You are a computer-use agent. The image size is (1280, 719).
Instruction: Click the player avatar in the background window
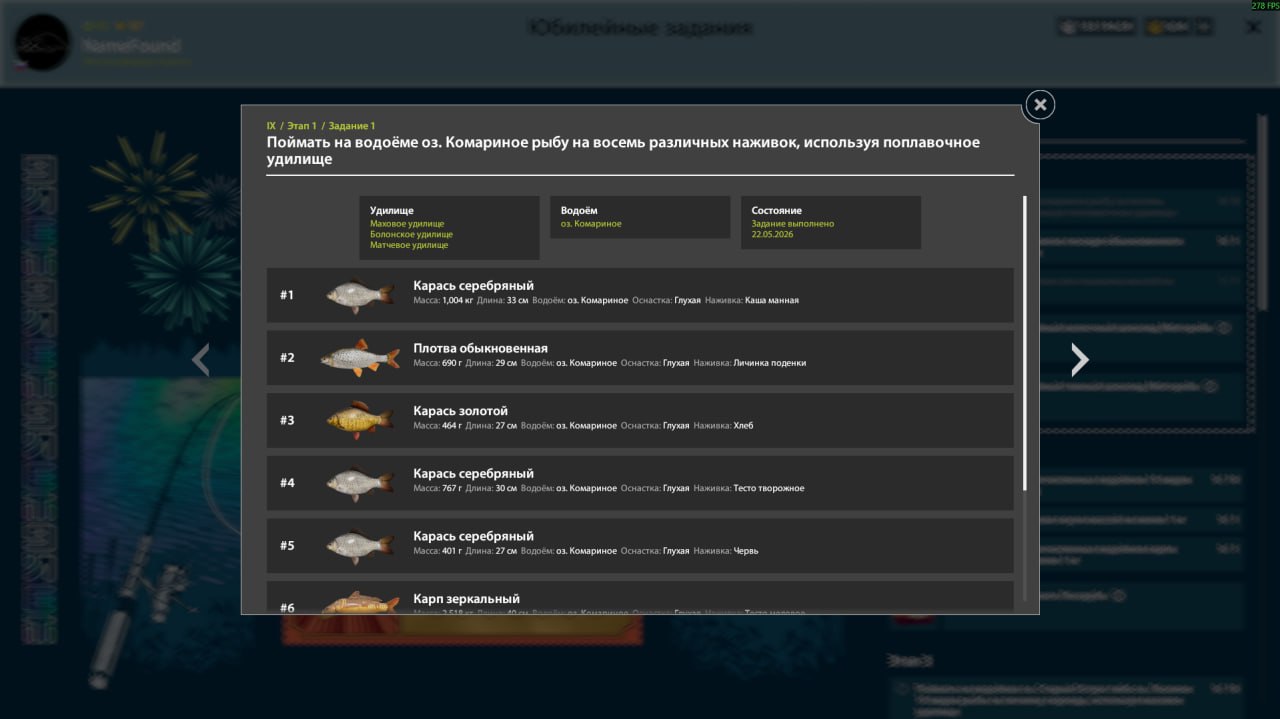click(42, 43)
